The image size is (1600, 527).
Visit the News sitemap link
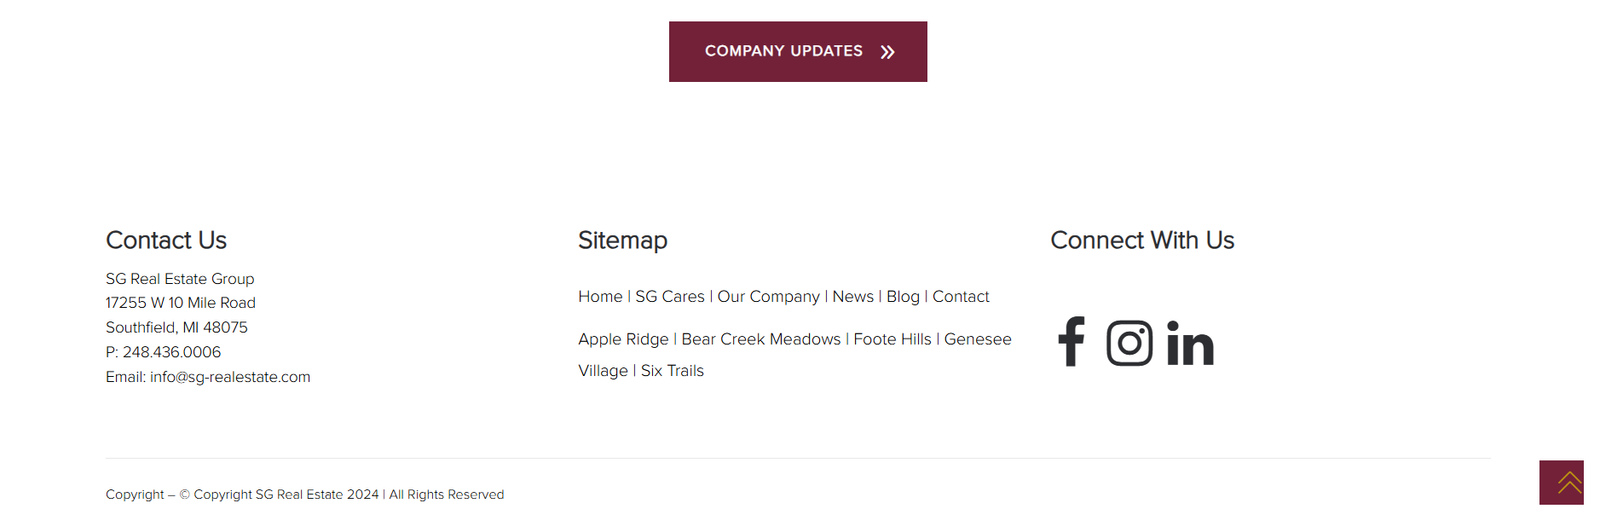(x=853, y=297)
